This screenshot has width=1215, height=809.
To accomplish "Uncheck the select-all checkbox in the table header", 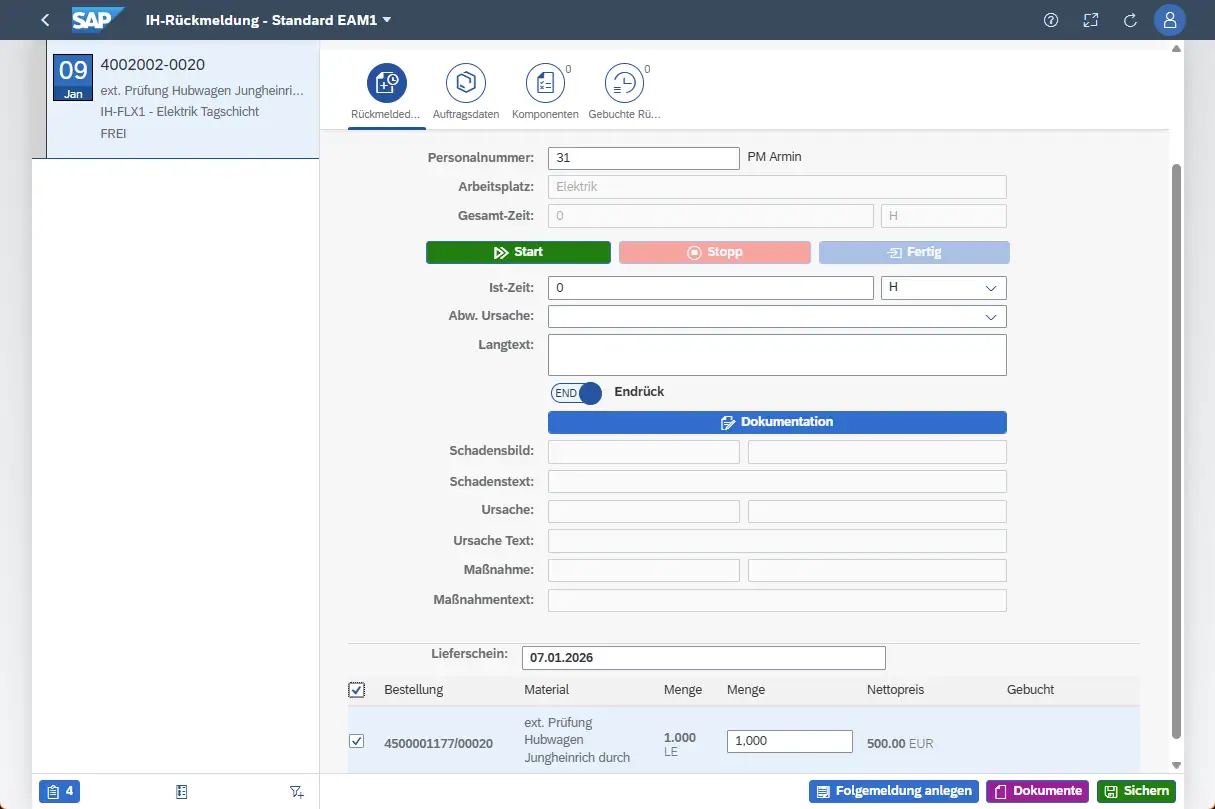I will (x=357, y=690).
